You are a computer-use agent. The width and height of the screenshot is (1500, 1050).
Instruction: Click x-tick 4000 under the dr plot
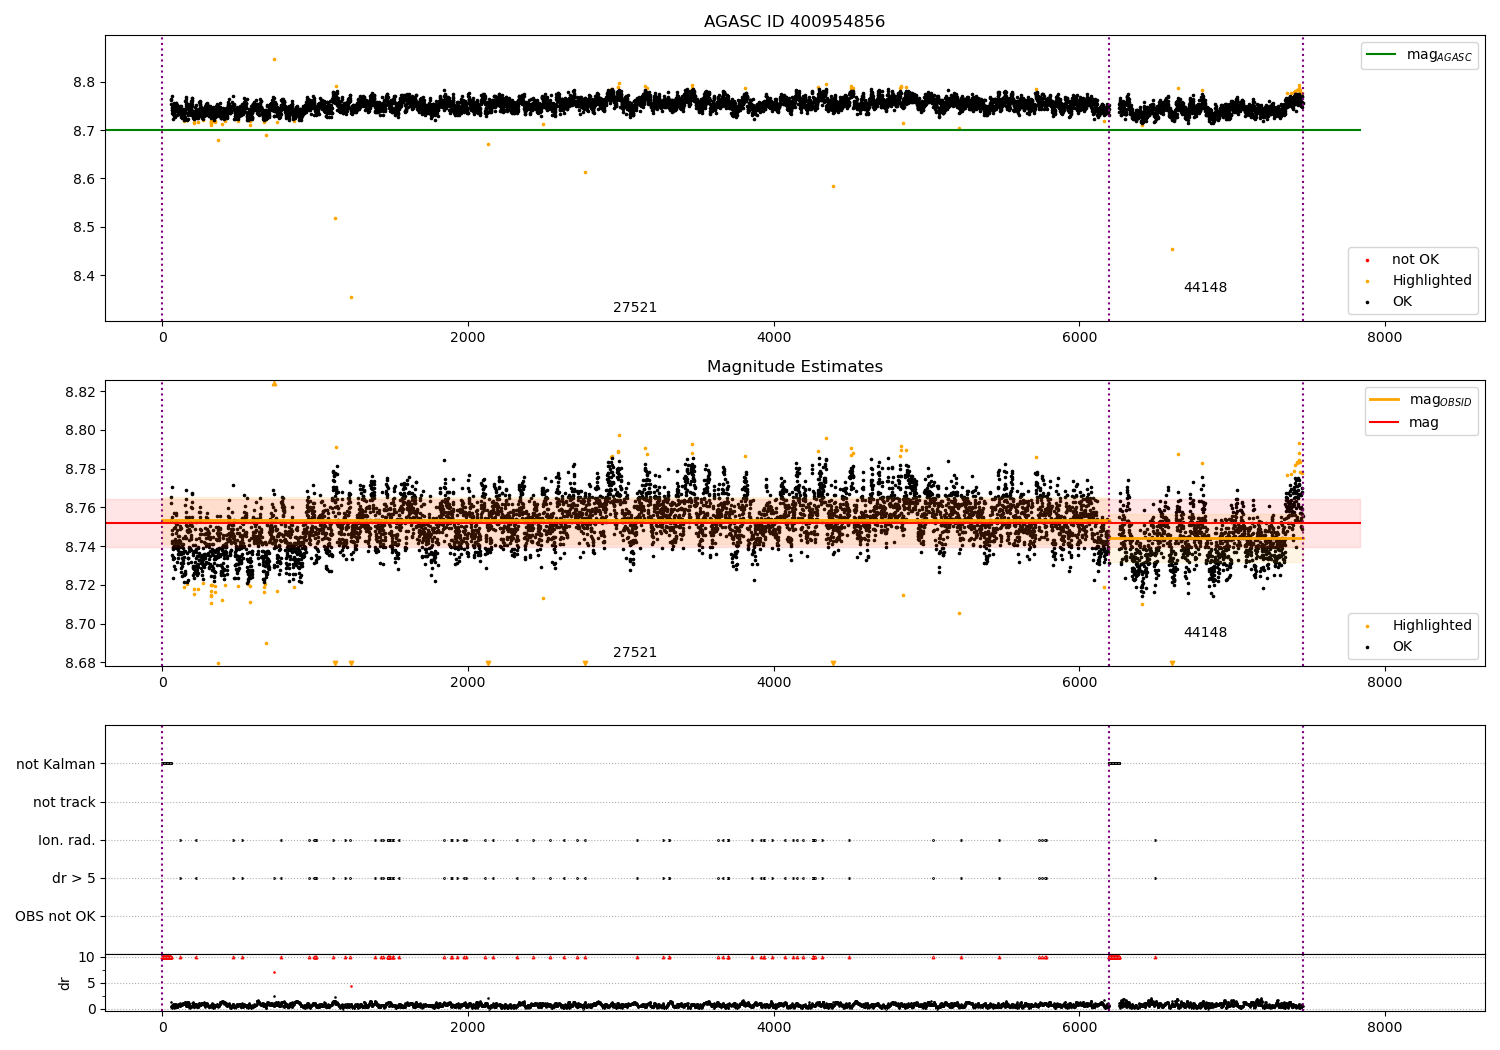click(x=774, y=1028)
